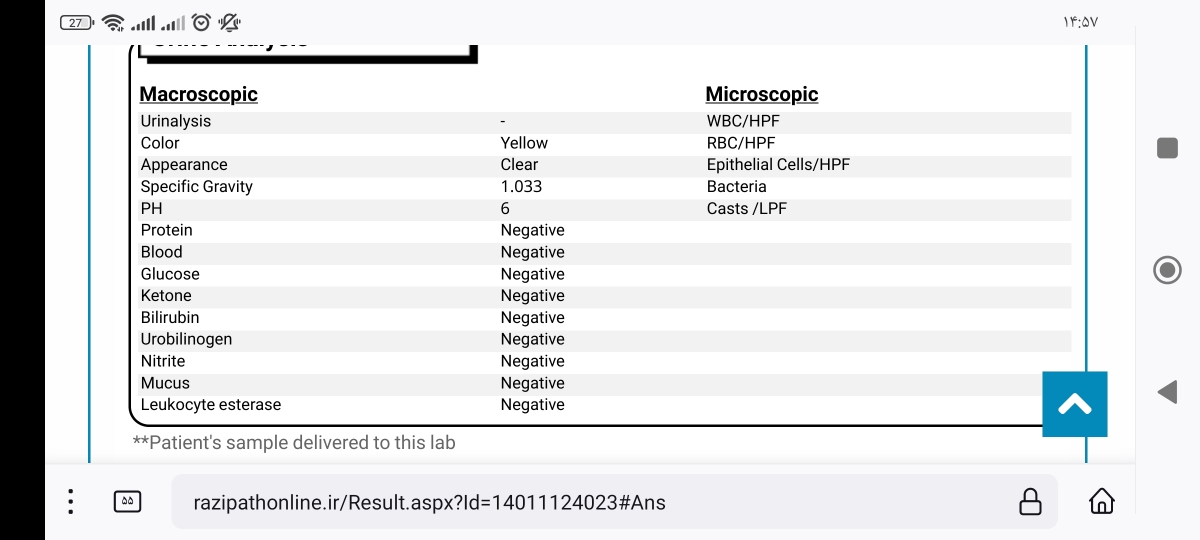Image resolution: width=1200 pixels, height=540 pixels.
Task: Tap the muted notifications bell icon
Action: [x=229, y=22]
